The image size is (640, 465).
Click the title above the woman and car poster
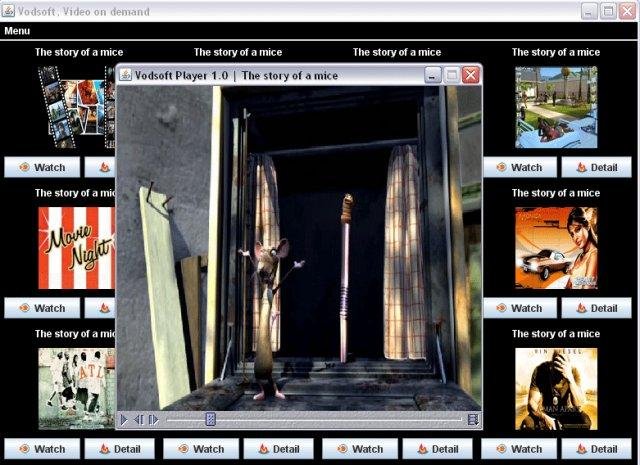pyautogui.click(x=556, y=193)
